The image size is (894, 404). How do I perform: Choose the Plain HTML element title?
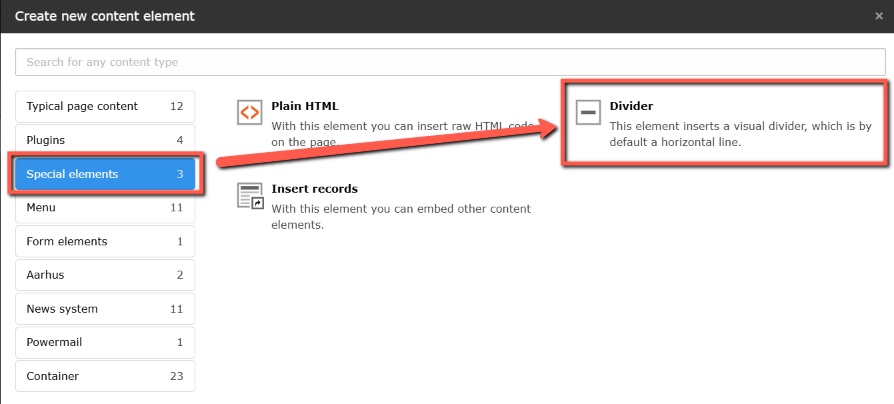[305, 105]
